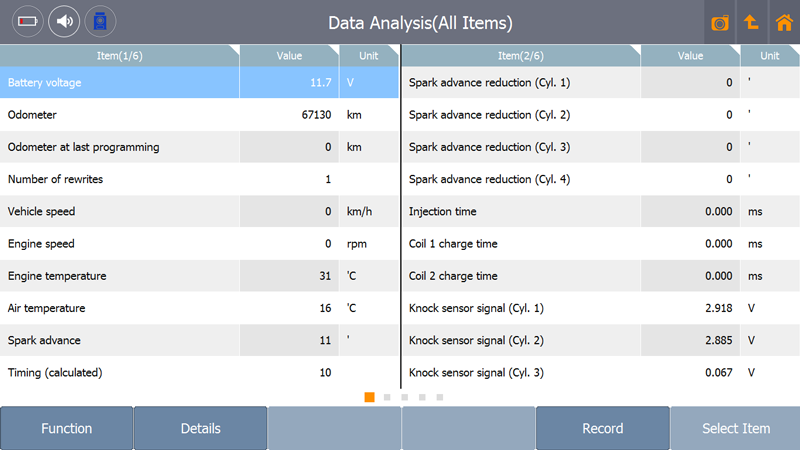
Task: Go back using the orange return arrow
Action: [752, 22]
